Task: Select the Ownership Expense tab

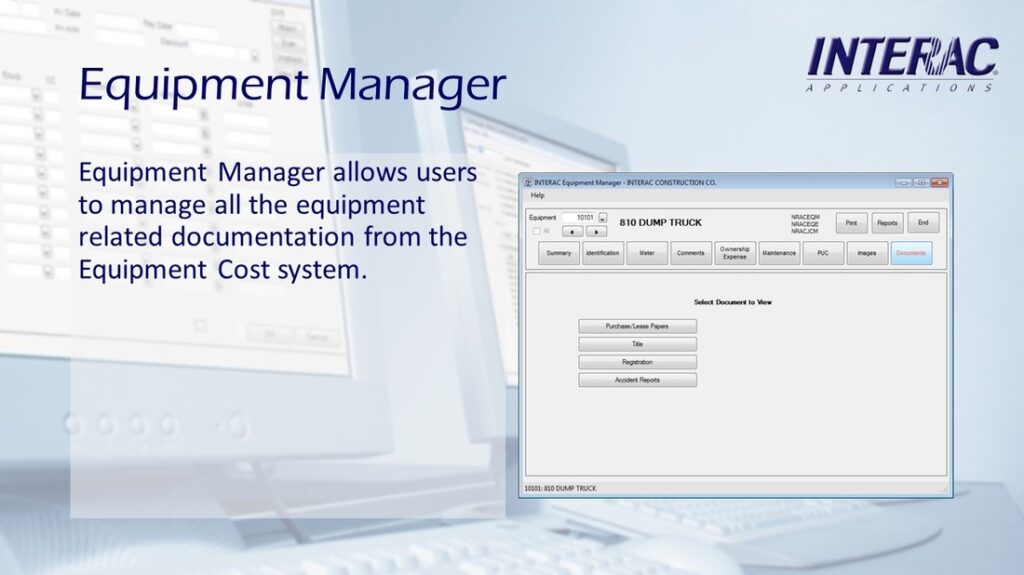Action: coord(735,253)
